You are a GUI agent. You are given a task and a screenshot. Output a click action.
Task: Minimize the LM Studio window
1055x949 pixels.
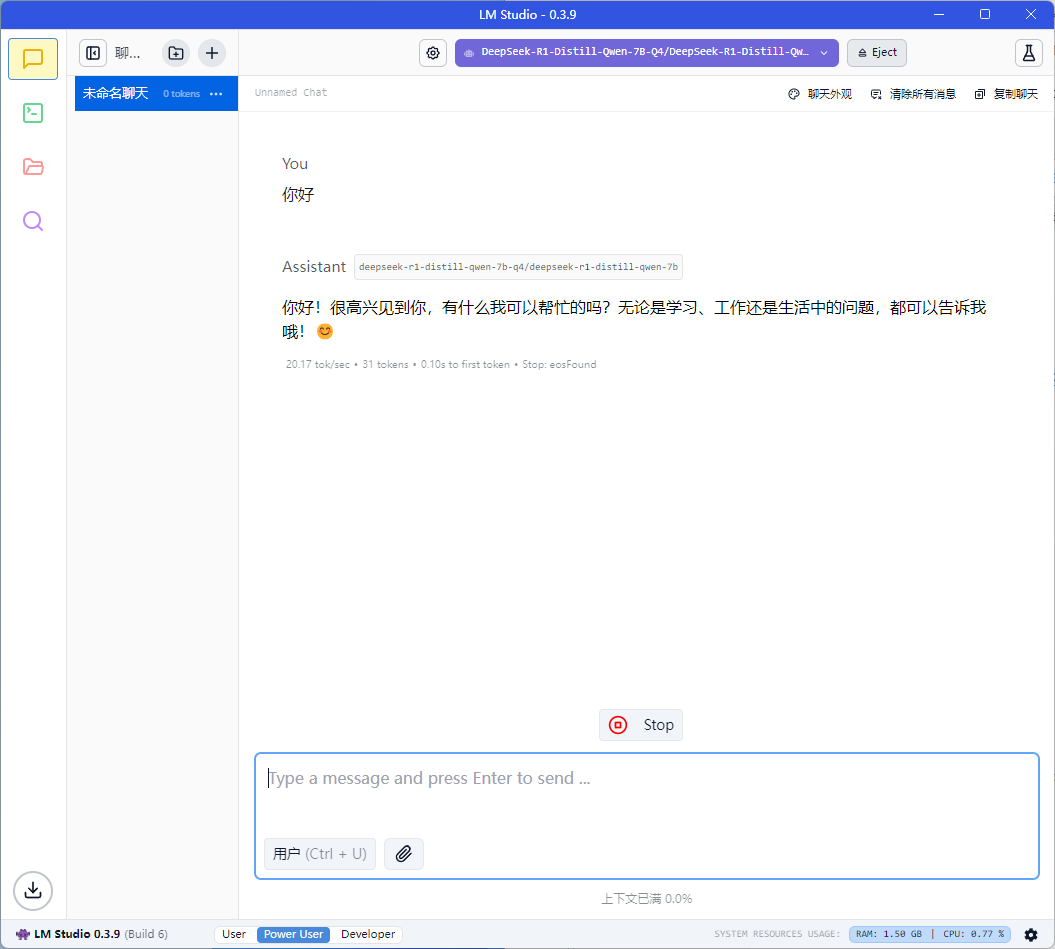click(x=939, y=14)
